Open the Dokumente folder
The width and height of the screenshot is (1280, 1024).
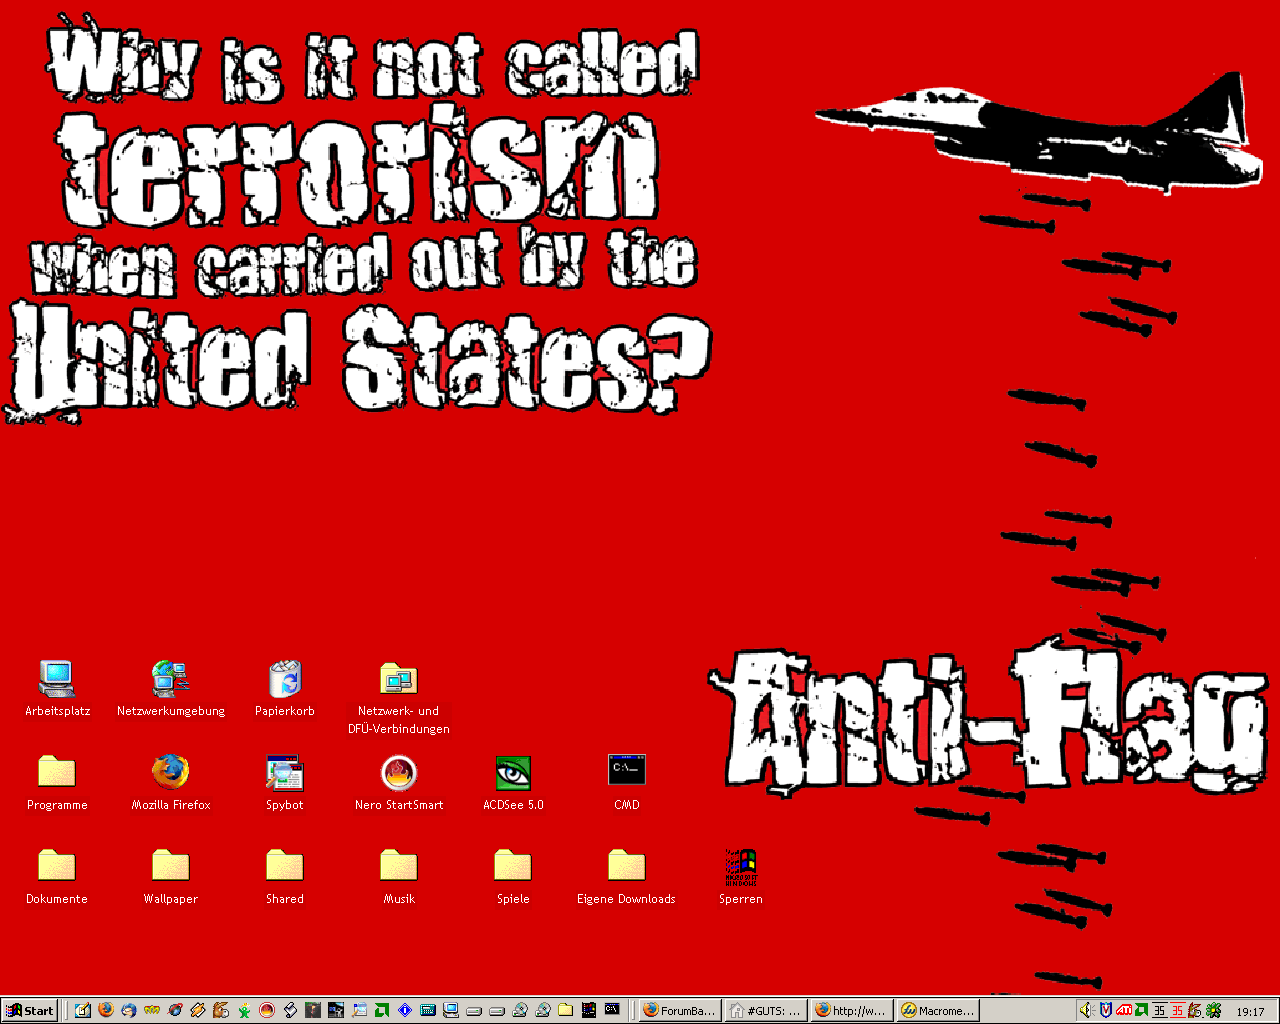coord(57,877)
